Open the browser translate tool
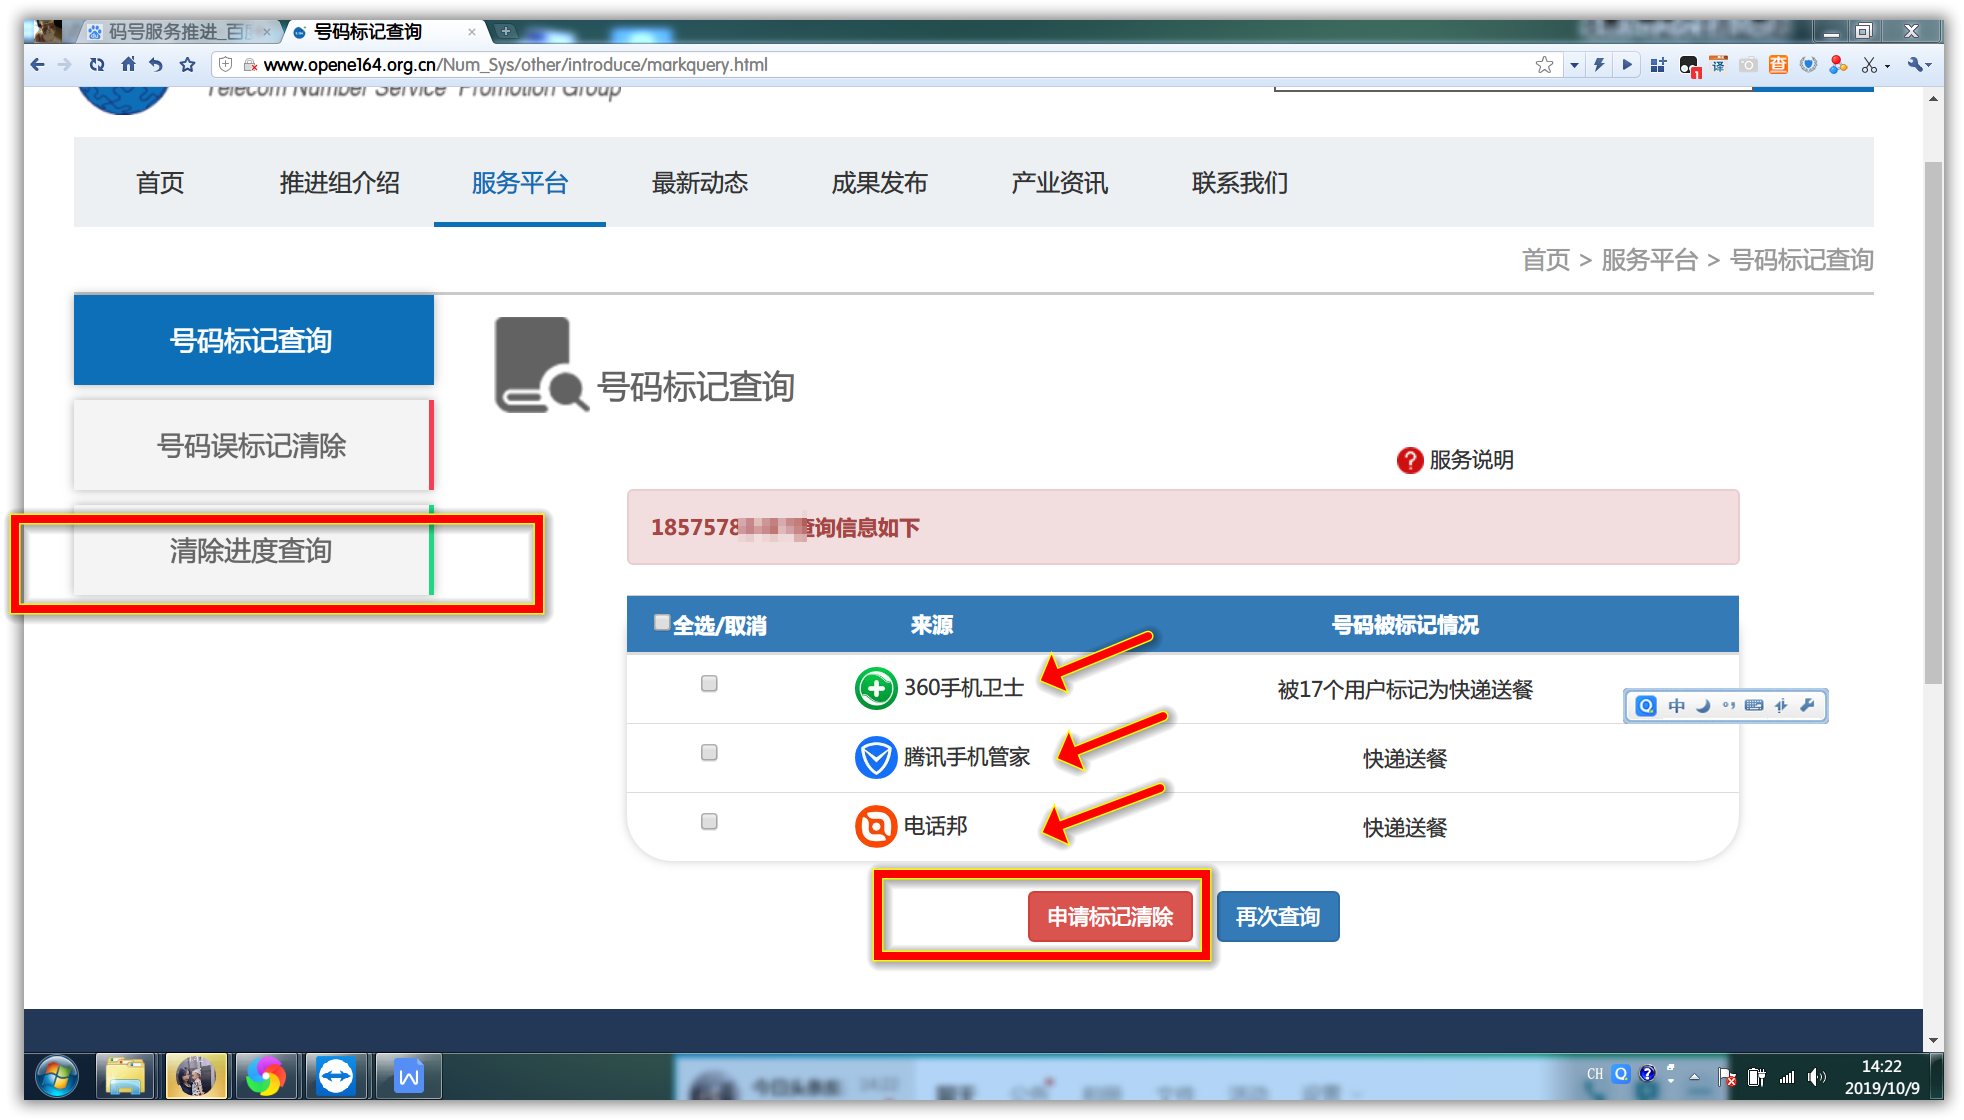This screenshot has width=1964, height=1120. (x=1717, y=64)
